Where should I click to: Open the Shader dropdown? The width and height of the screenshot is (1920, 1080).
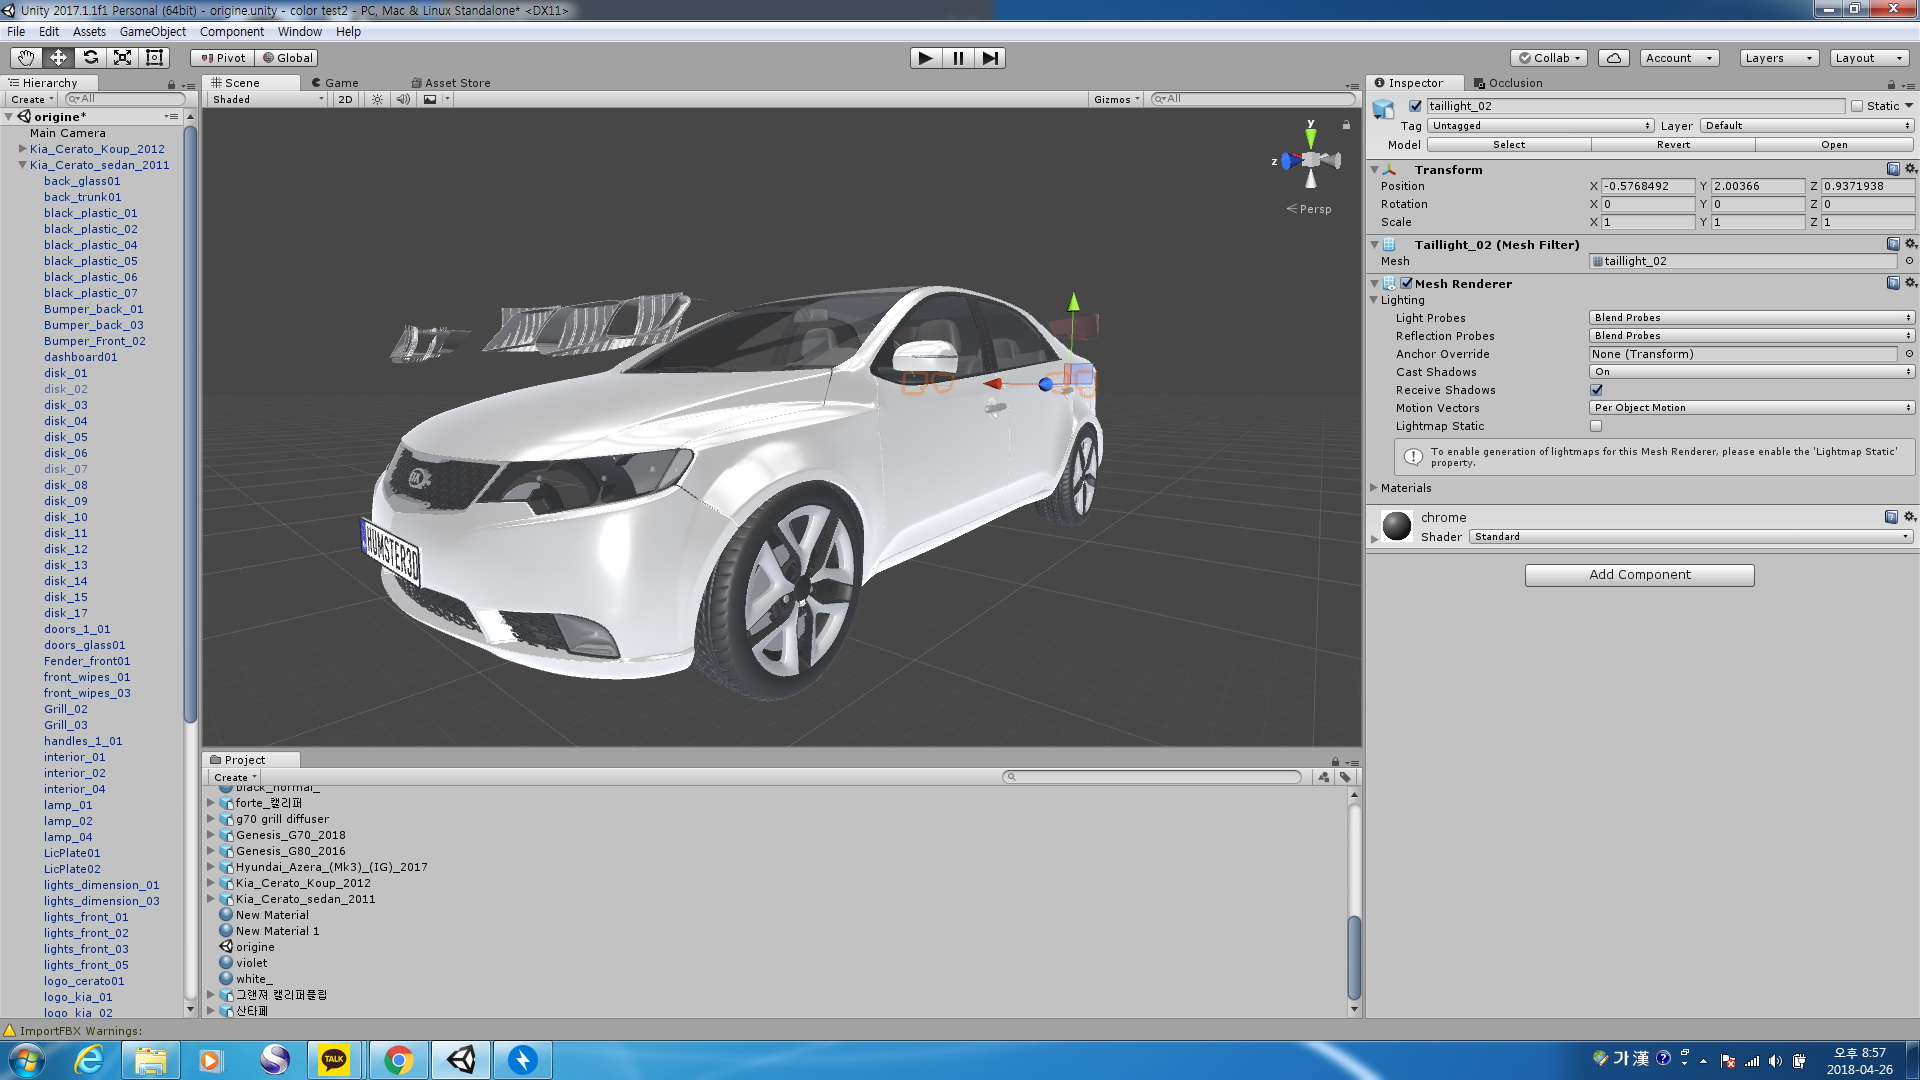tap(1691, 537)
